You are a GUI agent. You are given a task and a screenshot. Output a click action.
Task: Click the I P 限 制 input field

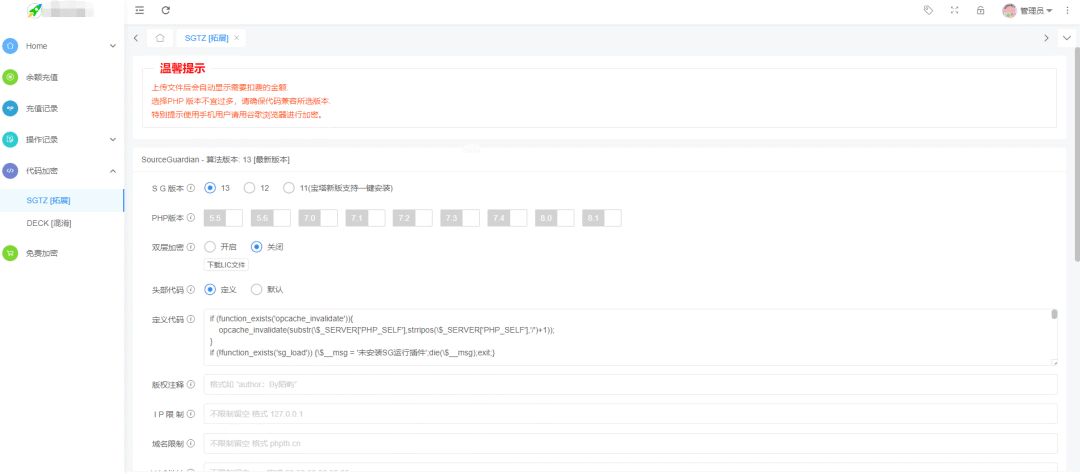coord(630,414)
